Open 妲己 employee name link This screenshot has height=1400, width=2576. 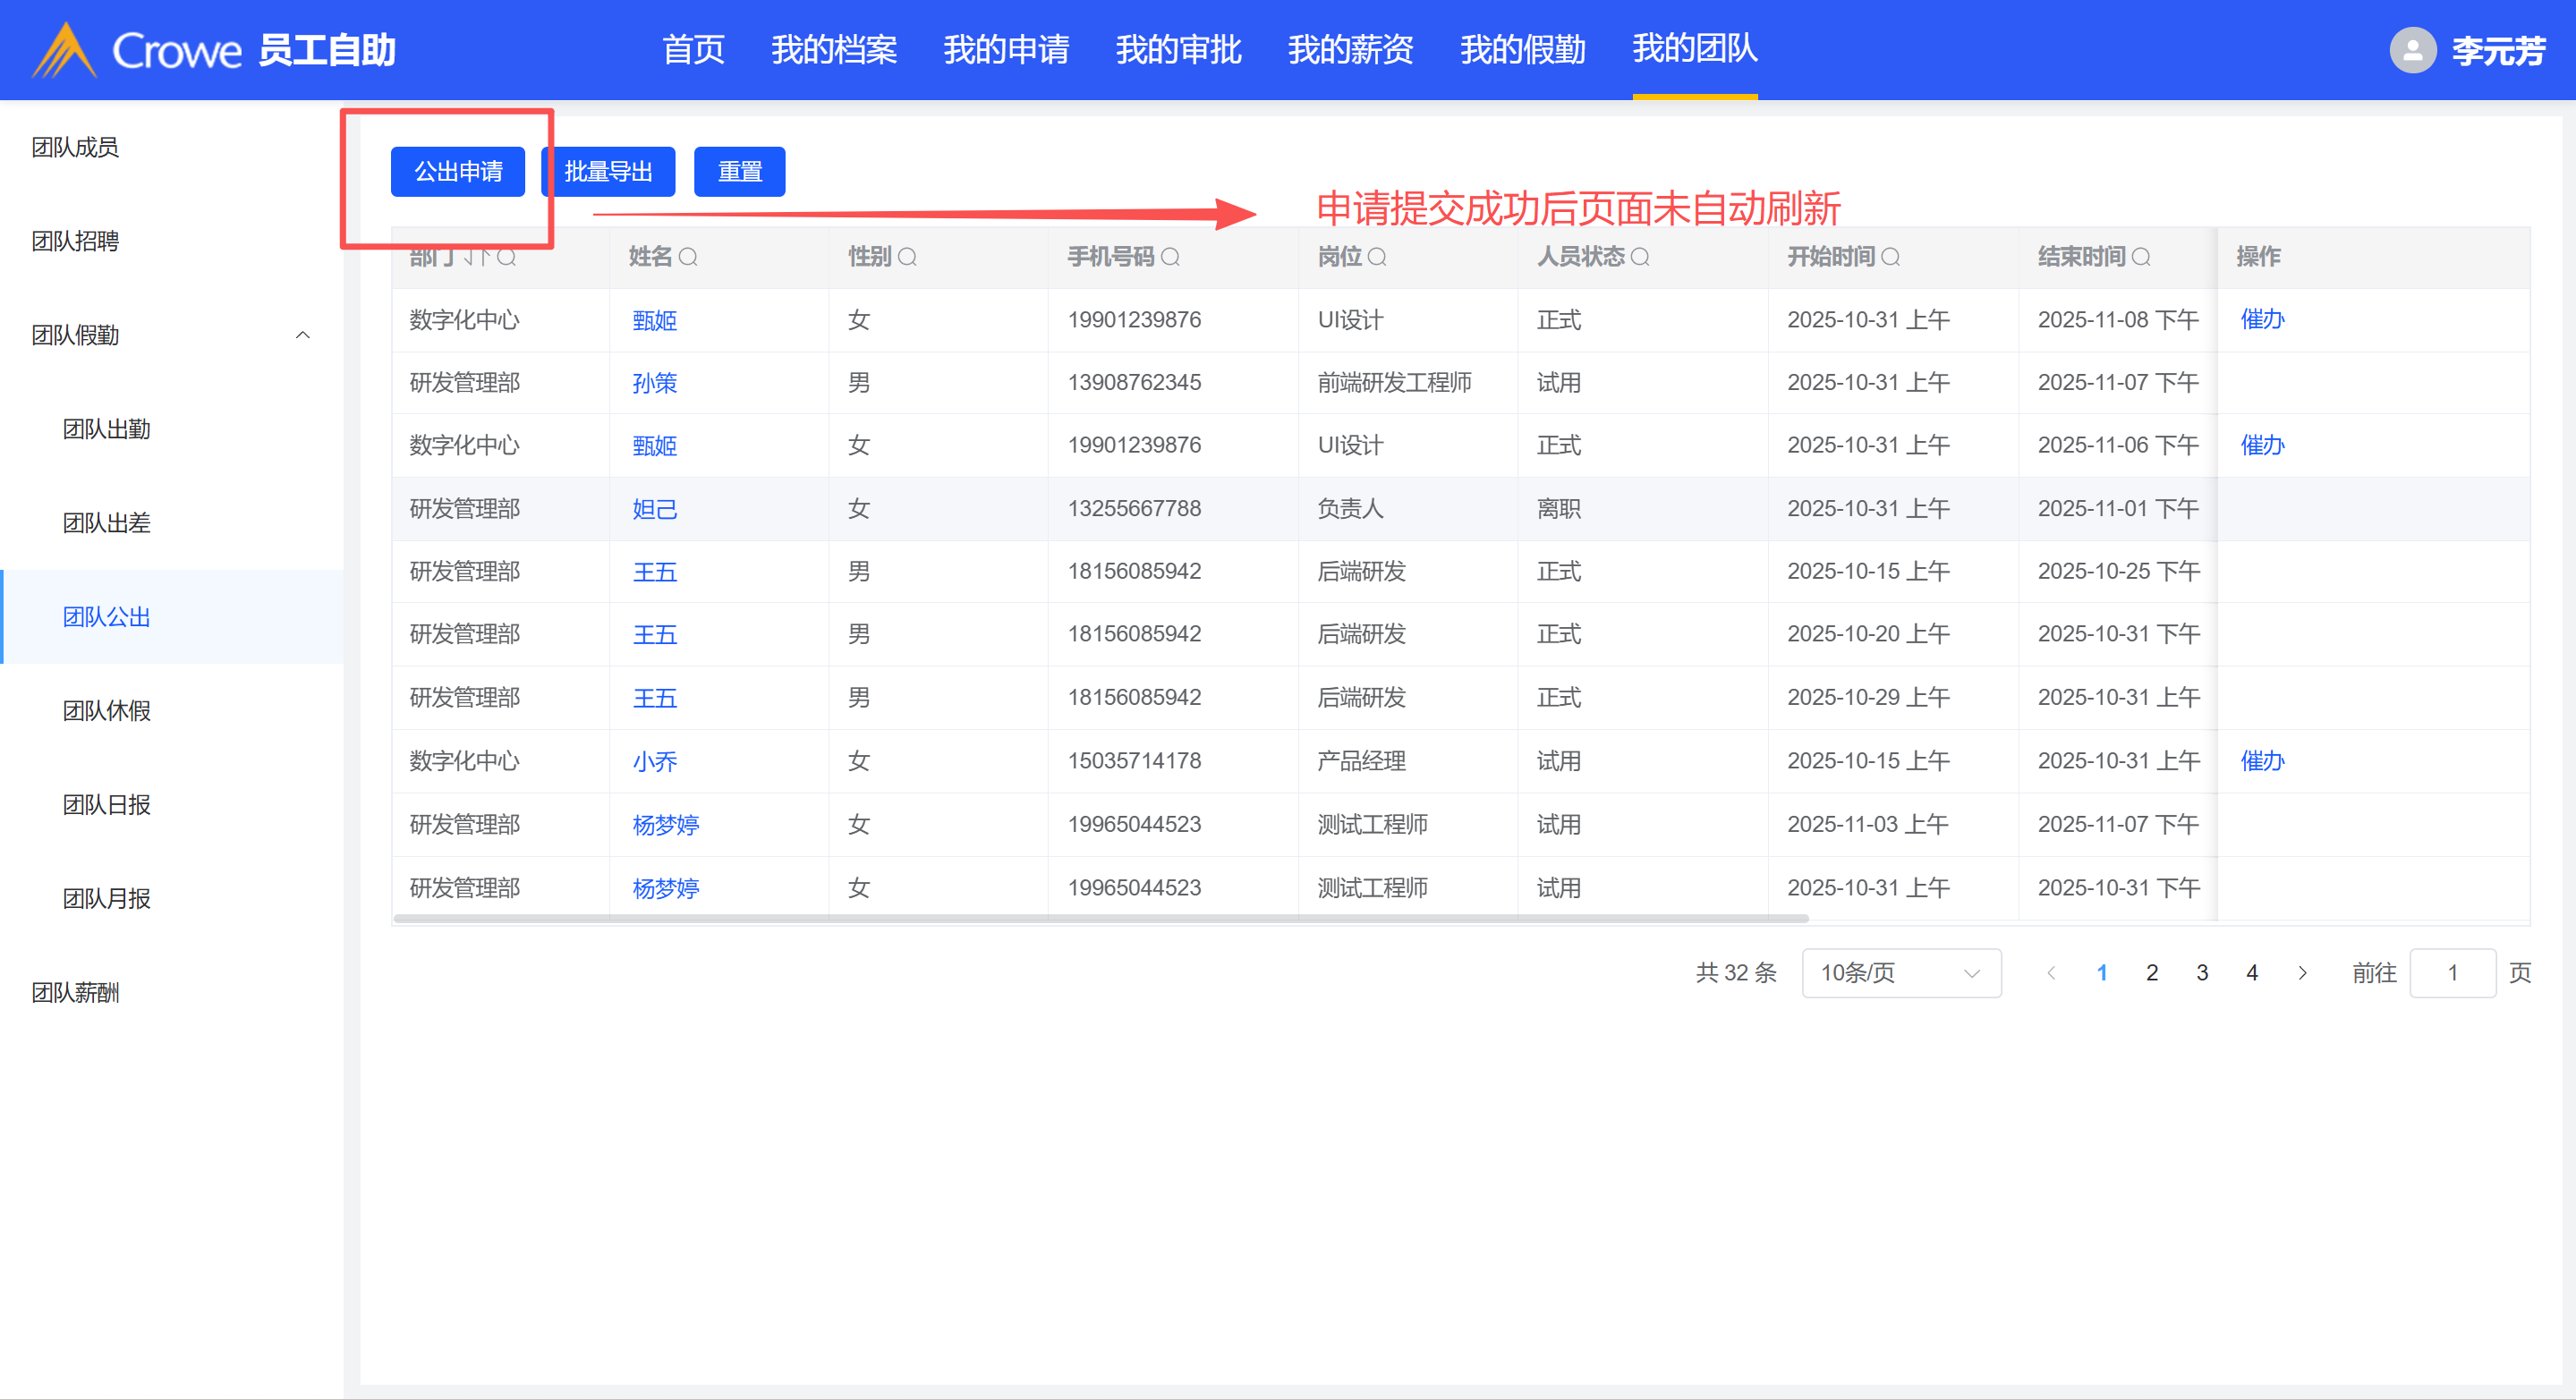pyautogui.click(x=655, y=509)
